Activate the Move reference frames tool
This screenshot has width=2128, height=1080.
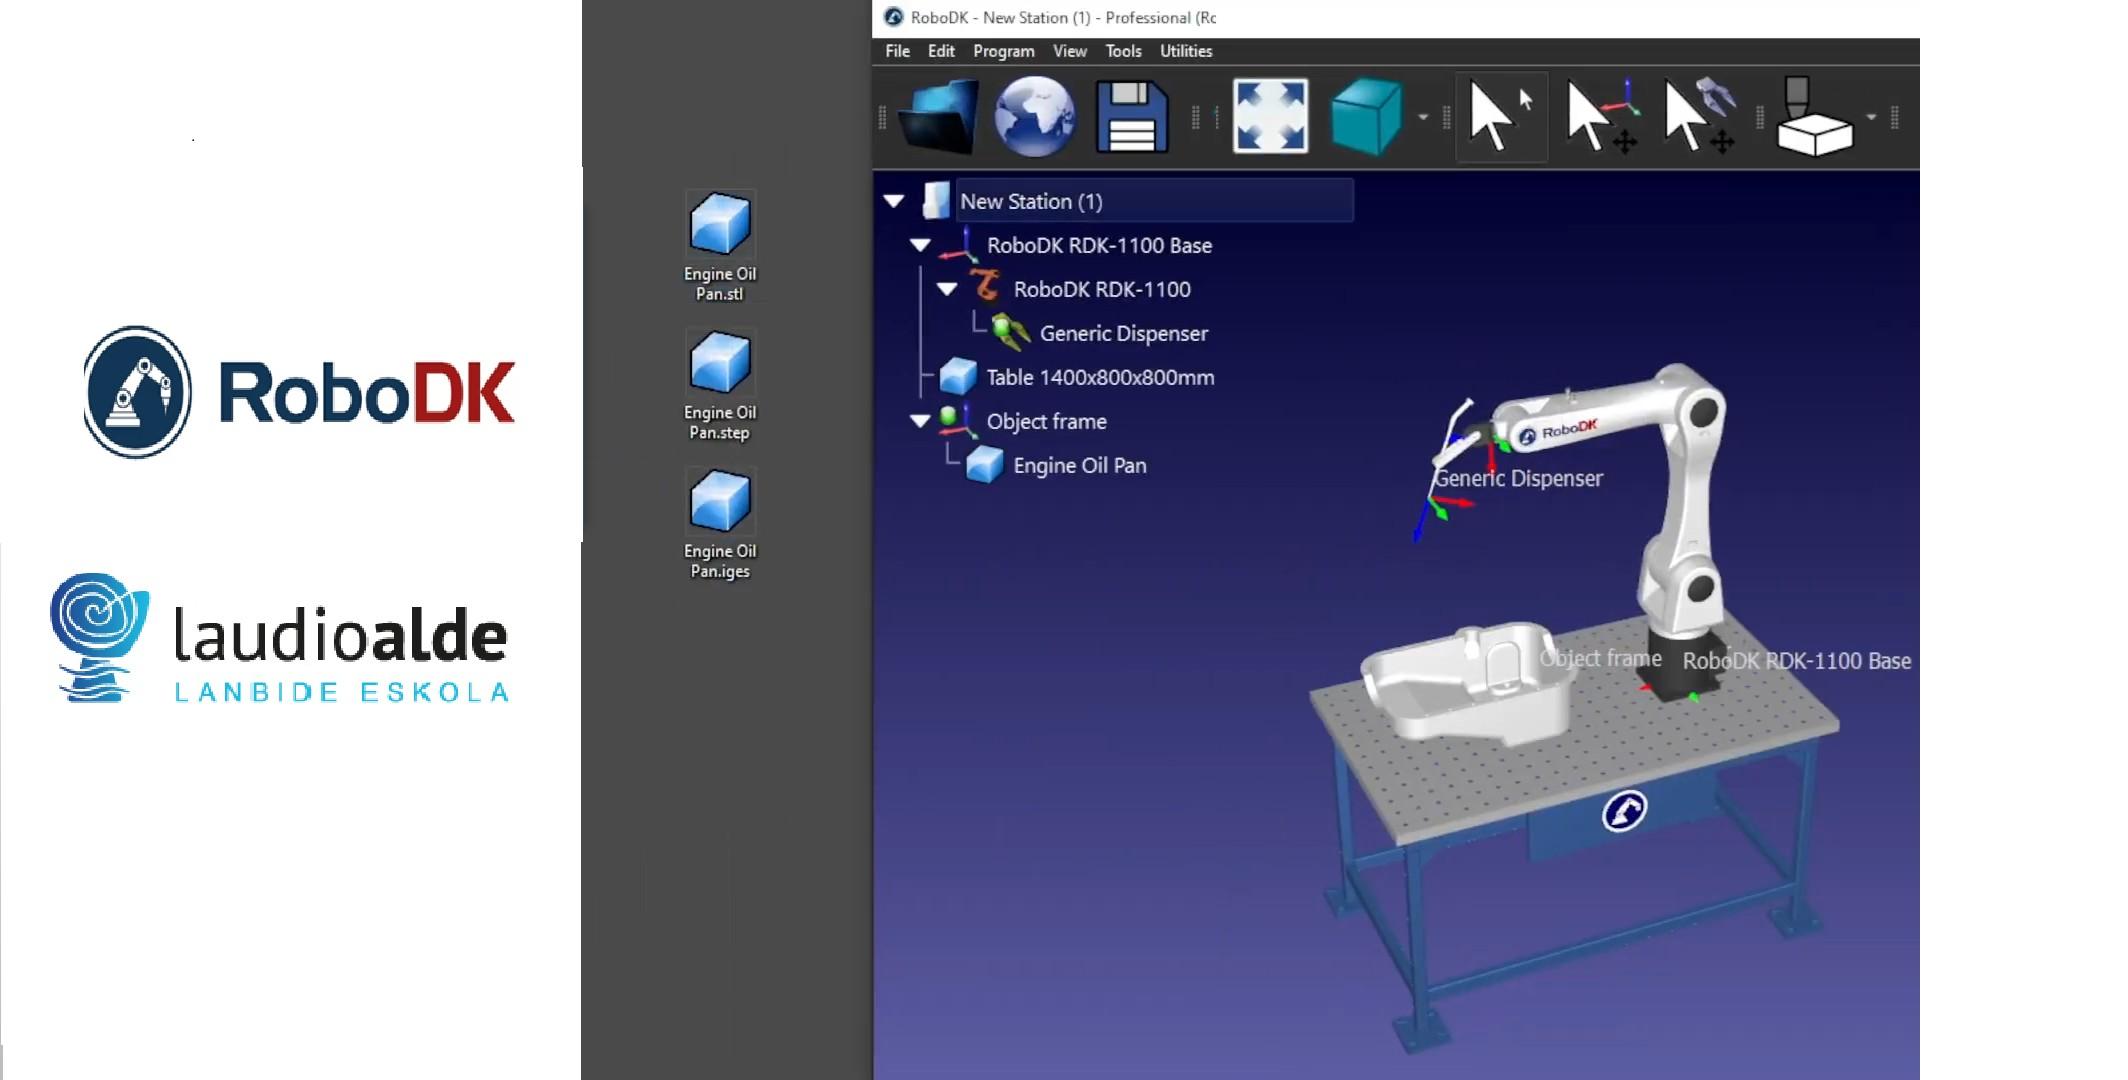click(x=1602, y=117)
